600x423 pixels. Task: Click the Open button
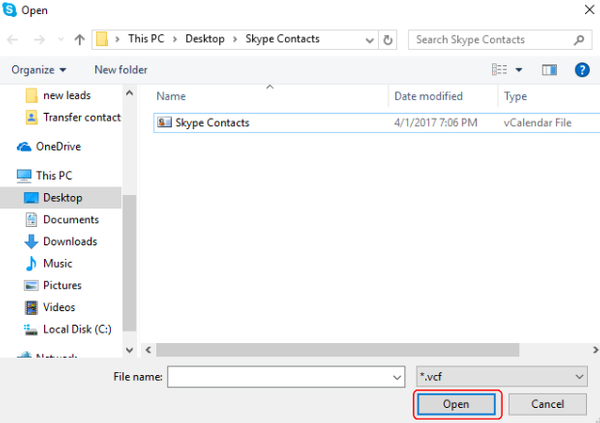[x=456, y=404]
